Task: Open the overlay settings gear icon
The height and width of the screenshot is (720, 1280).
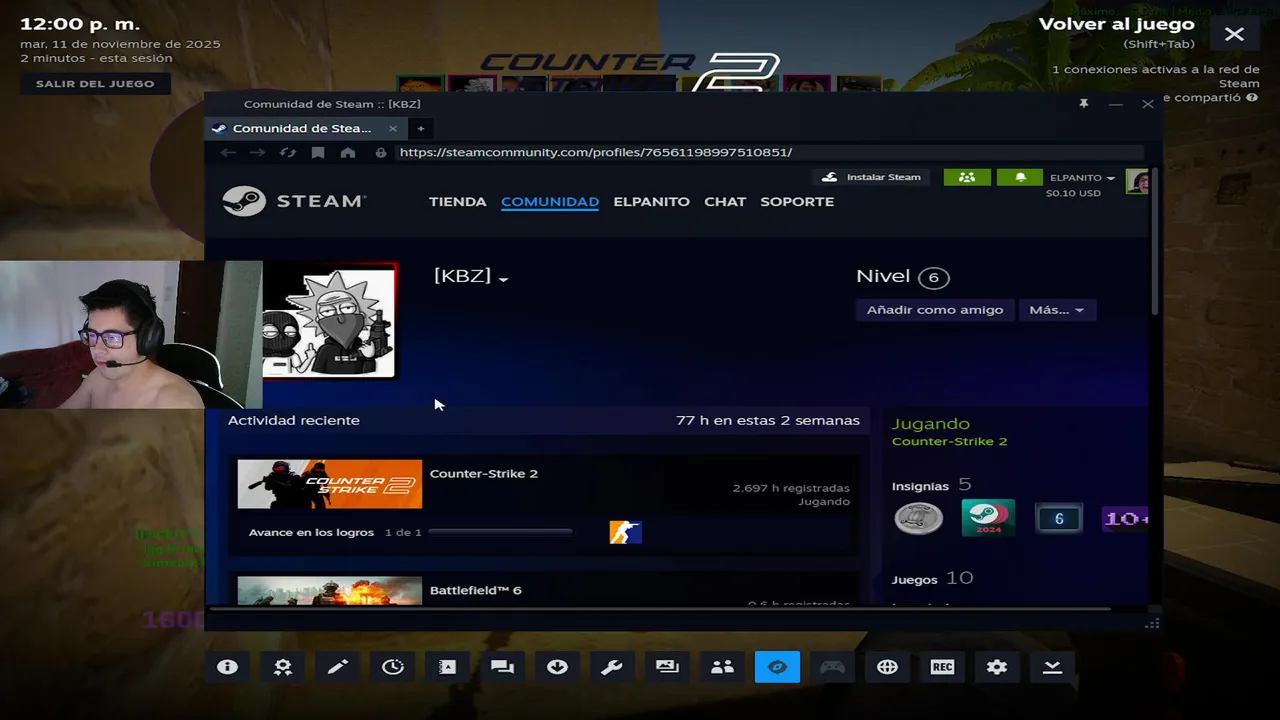Action: pyautogui.click(x=997, y=667)
